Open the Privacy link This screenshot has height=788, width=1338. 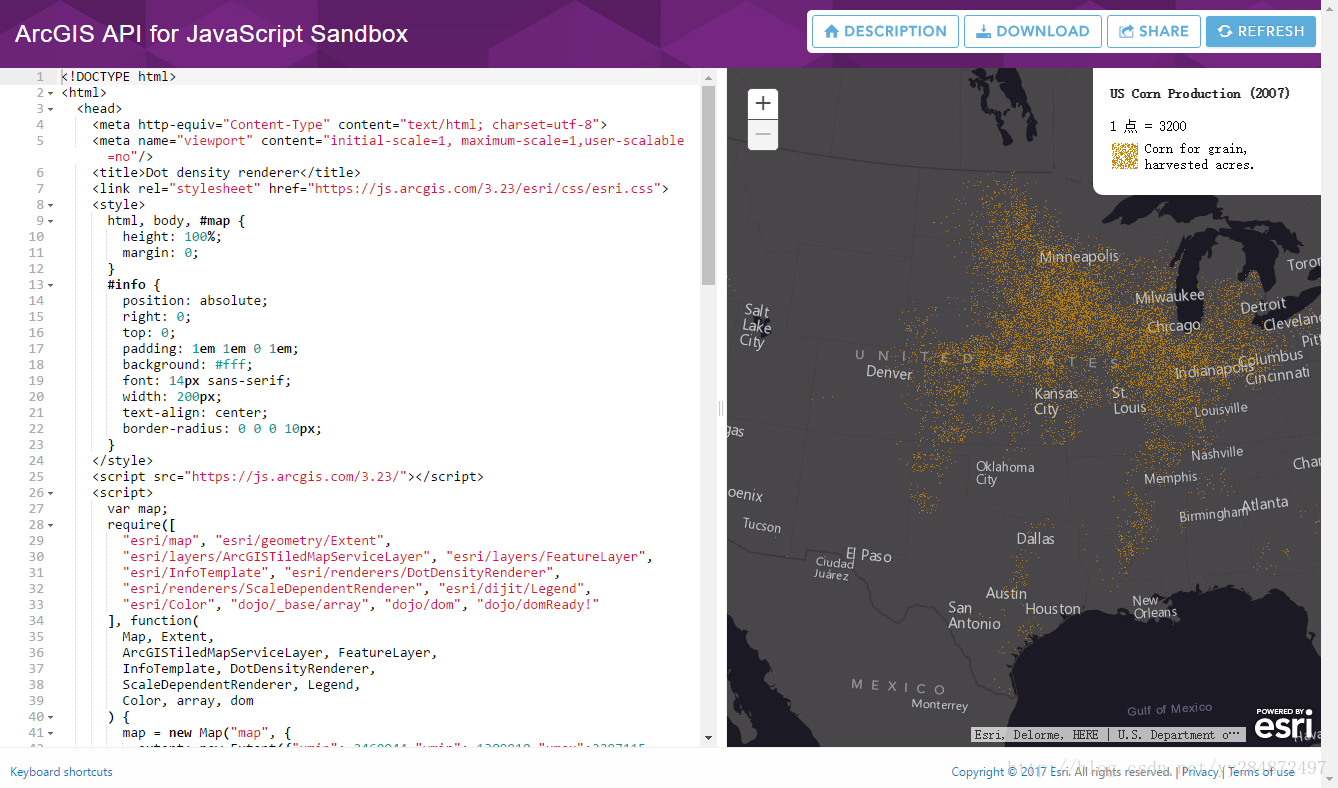click(1200, 772)
